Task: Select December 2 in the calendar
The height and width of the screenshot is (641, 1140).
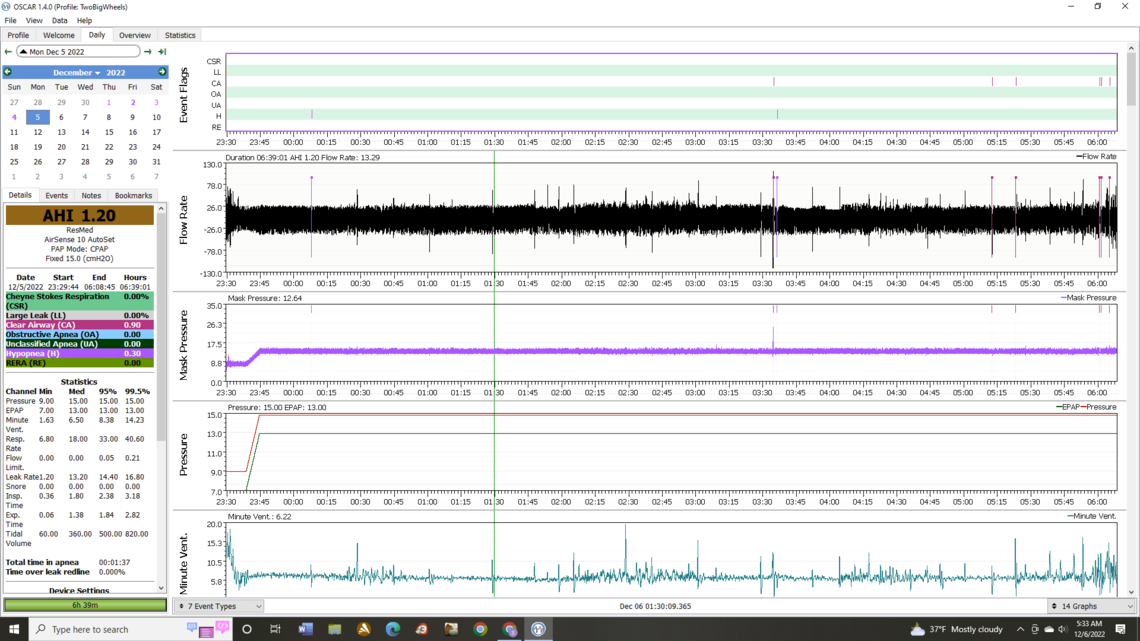Action: 132,102
